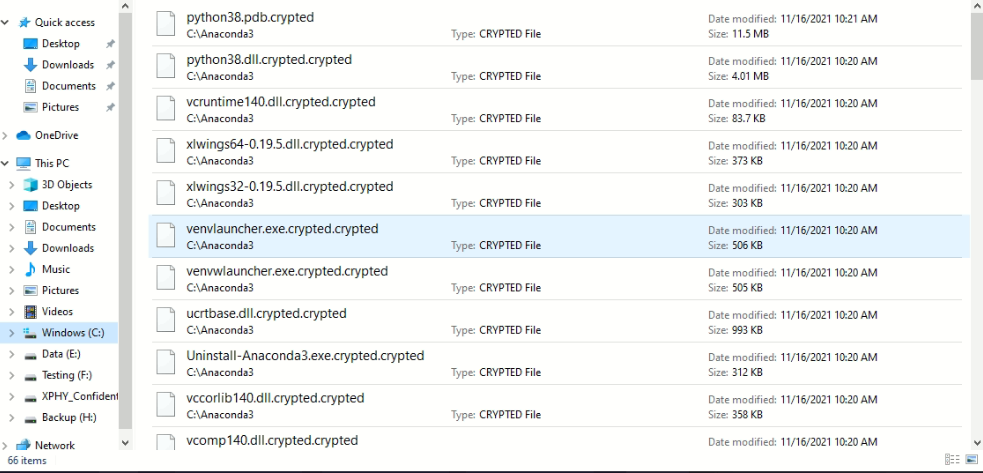Select Backup (H:) drive in navigation pane
Viewport: 983px width, 473px height.
tap(68, 417)
